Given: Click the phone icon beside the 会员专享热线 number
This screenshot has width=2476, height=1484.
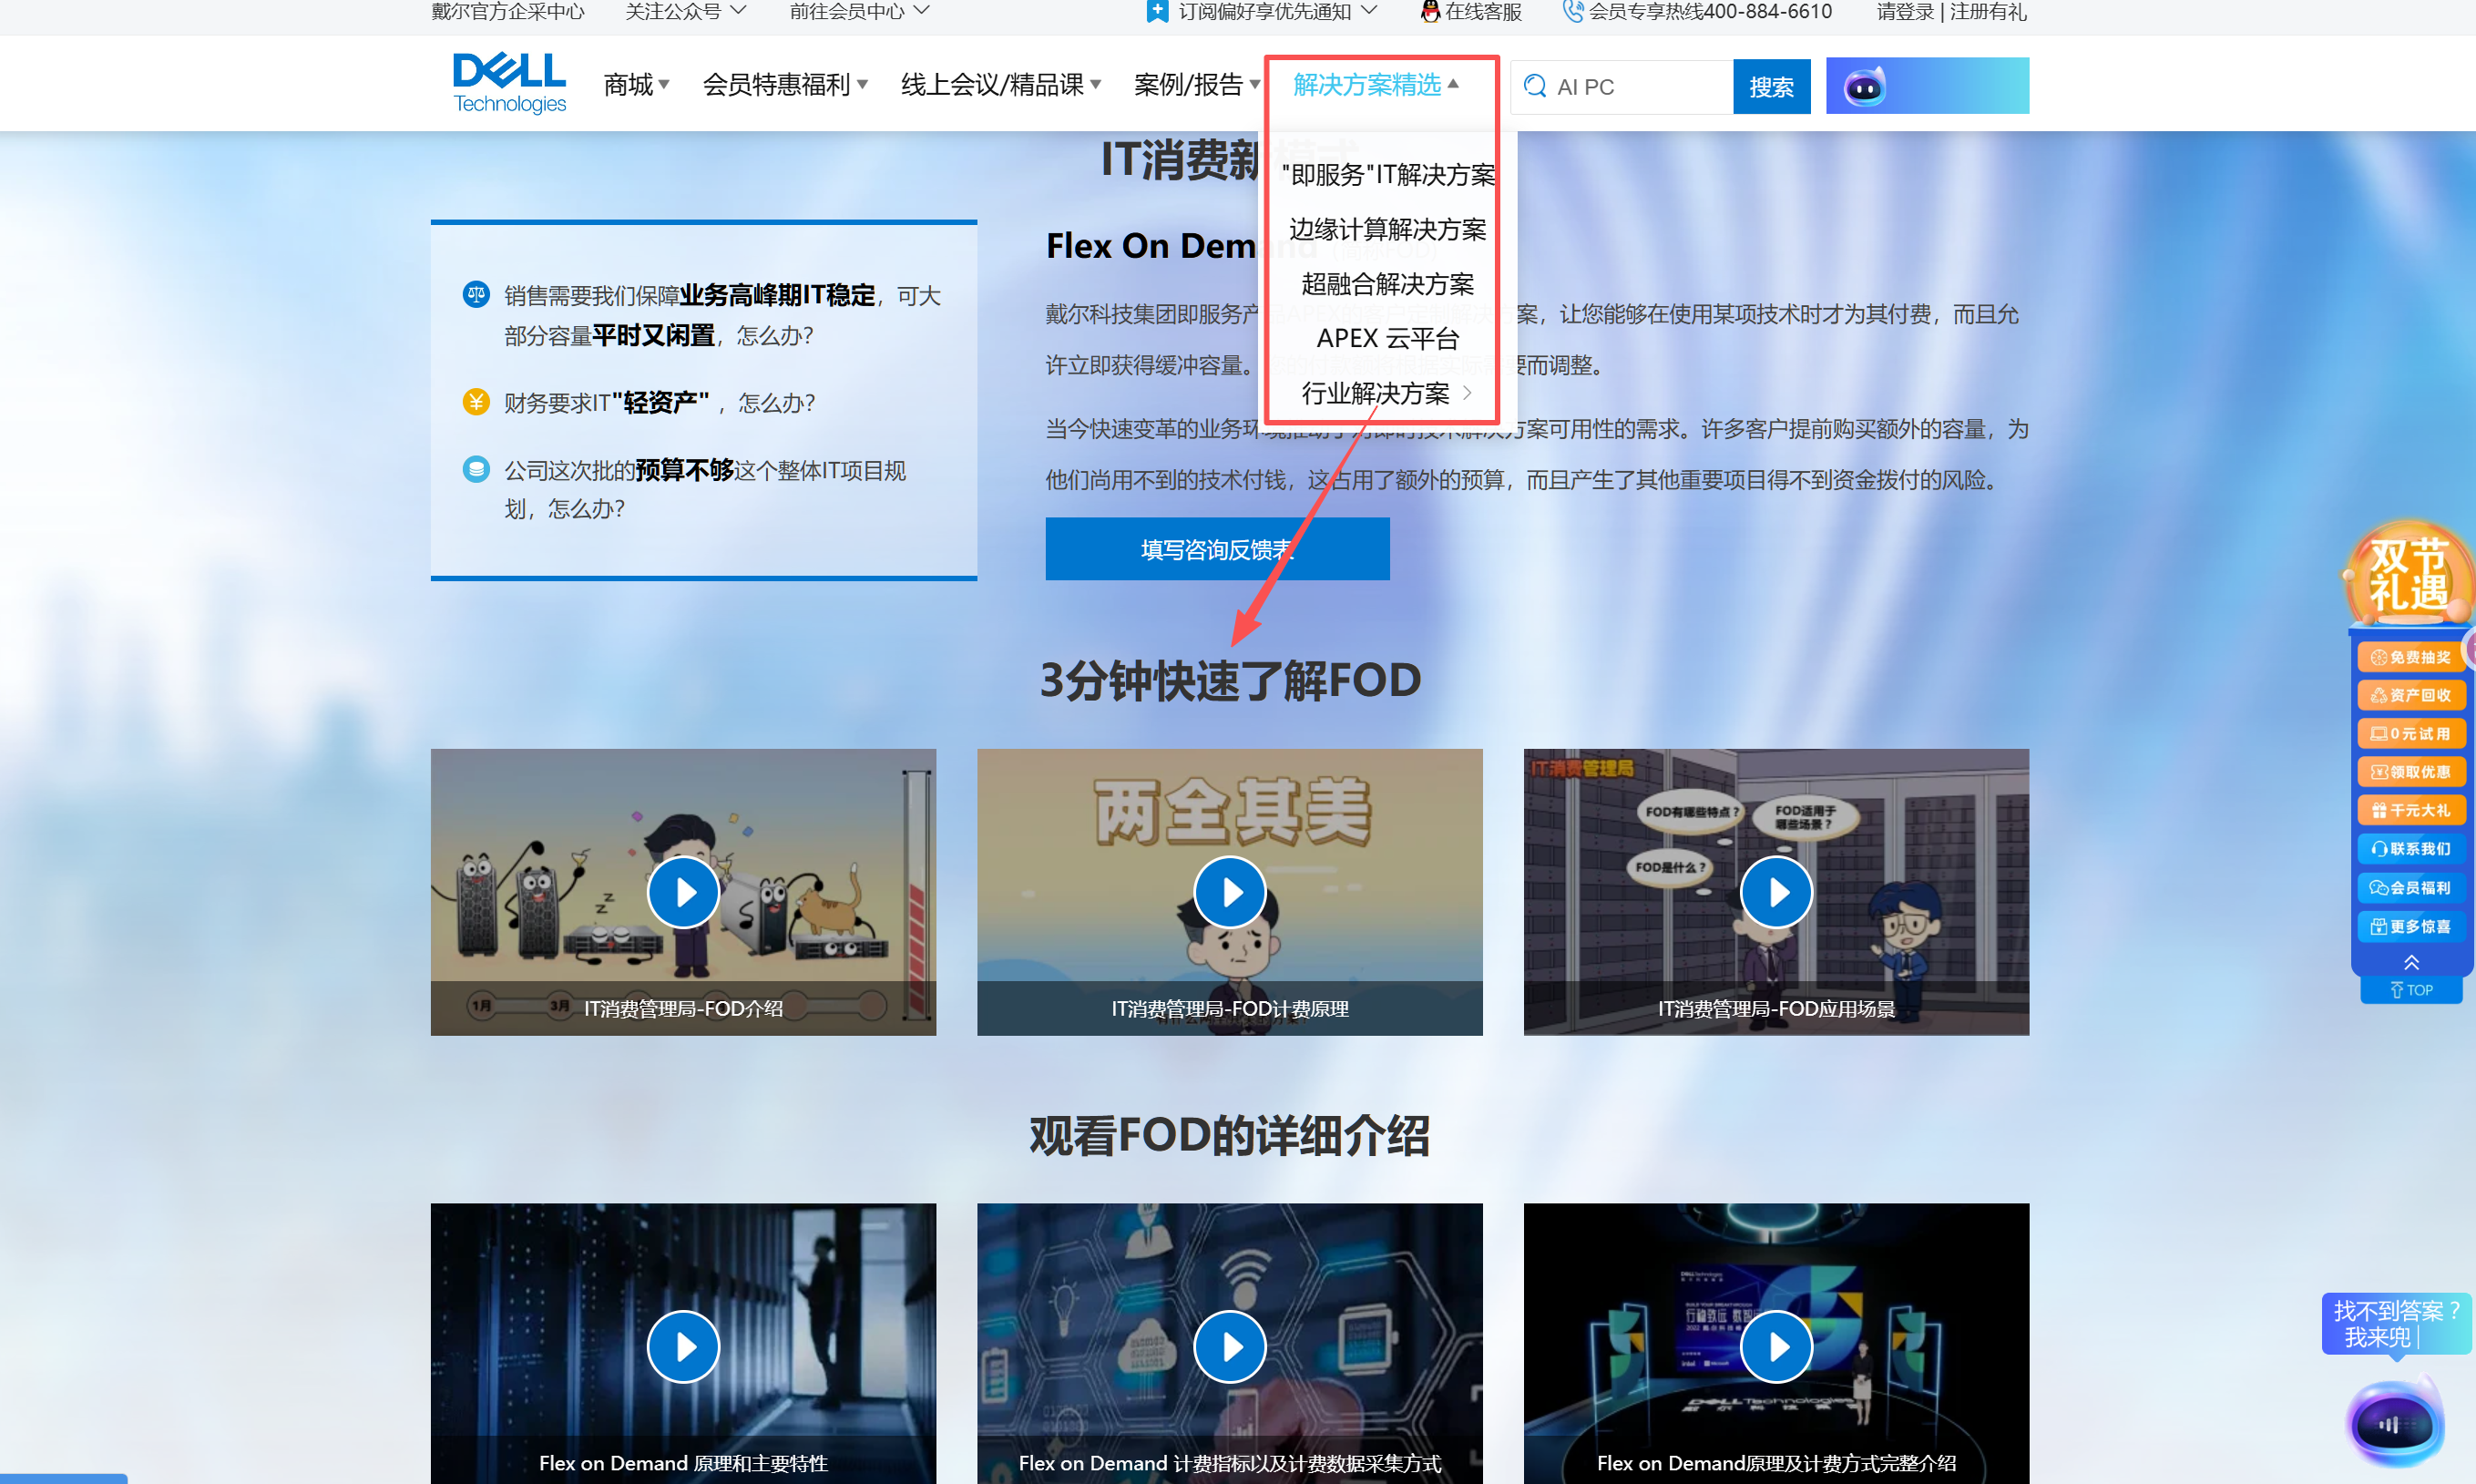Looking at the screenshot, I should point(1573,11).
